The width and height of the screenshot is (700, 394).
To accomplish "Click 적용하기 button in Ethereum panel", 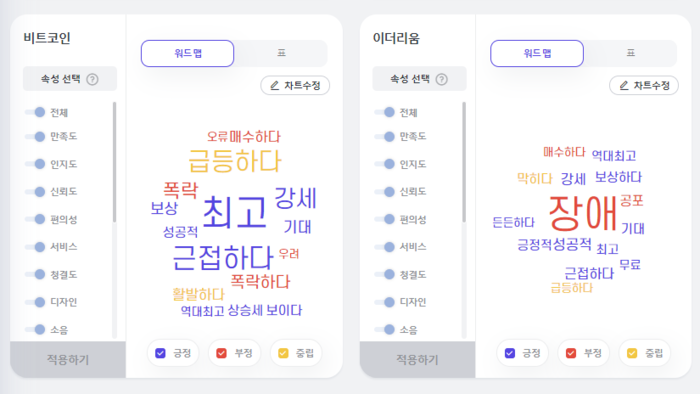I will tap(417, 360).
